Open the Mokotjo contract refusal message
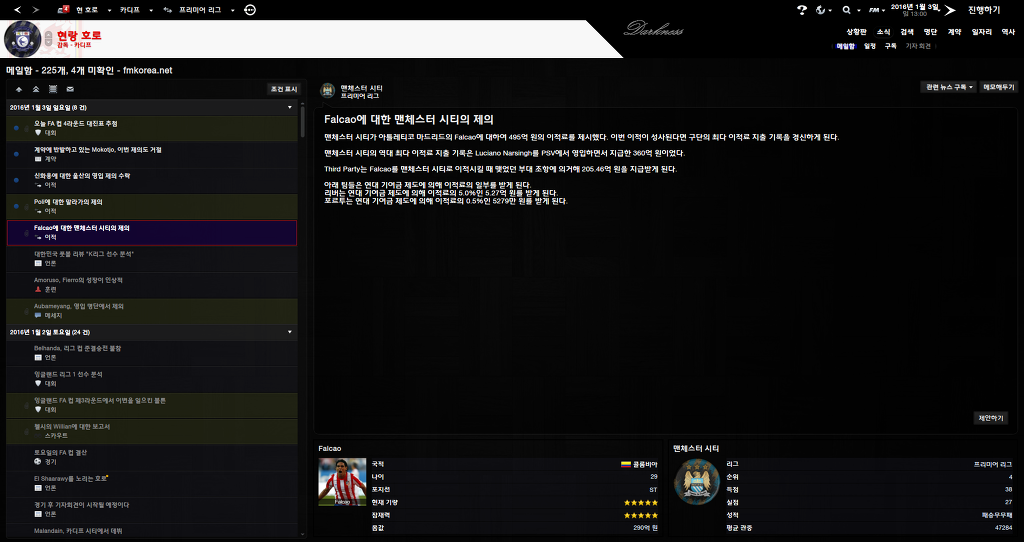1024x542 pixels. click(x=152, y=154)
